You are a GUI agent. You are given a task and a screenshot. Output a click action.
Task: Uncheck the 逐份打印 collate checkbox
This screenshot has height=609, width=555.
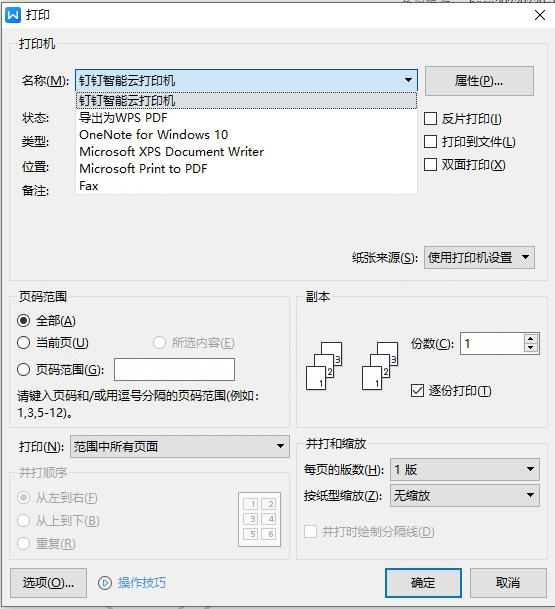[x=417, y=390]
